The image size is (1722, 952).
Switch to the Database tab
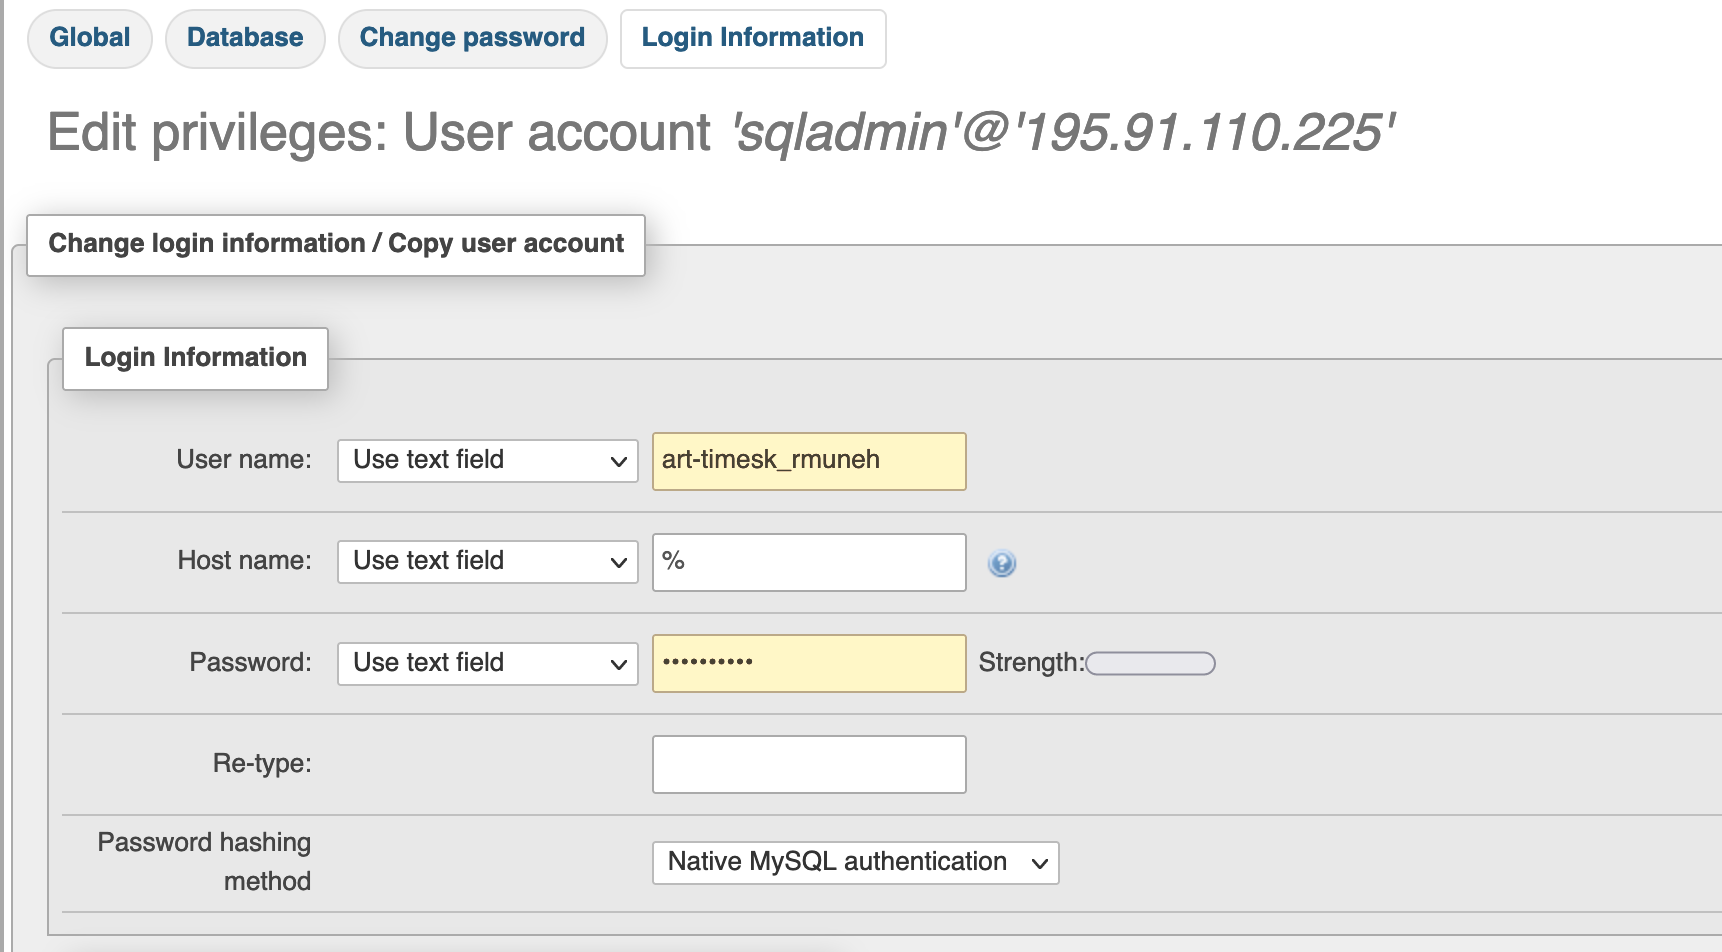click(245, 38)
